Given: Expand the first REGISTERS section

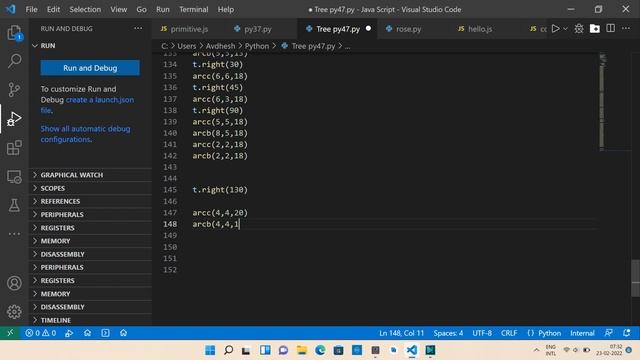Looking at the screenshot, I should (90, 228).
